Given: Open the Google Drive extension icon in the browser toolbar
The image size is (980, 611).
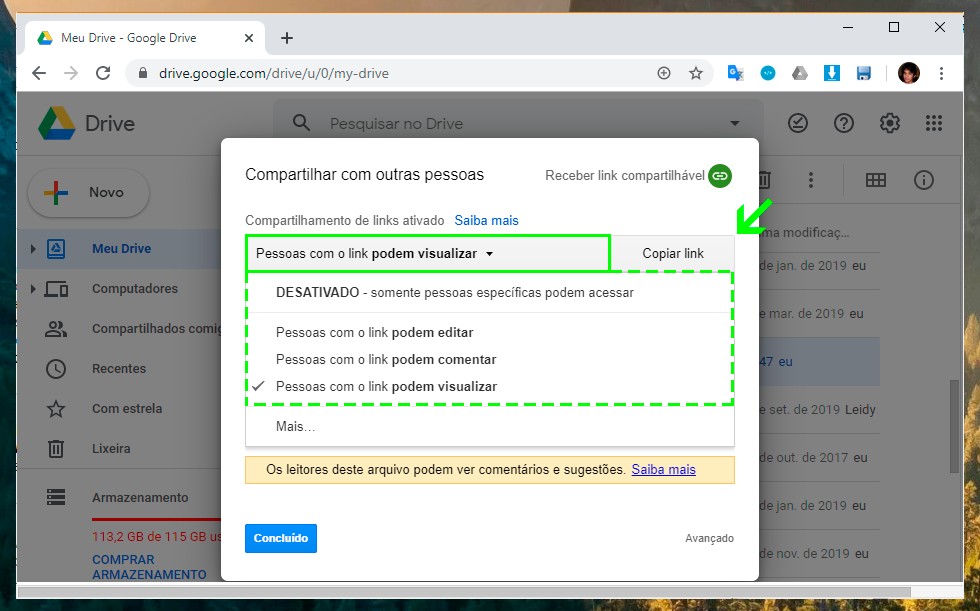Looking at the screenshot, I should (x=799, y=73).
